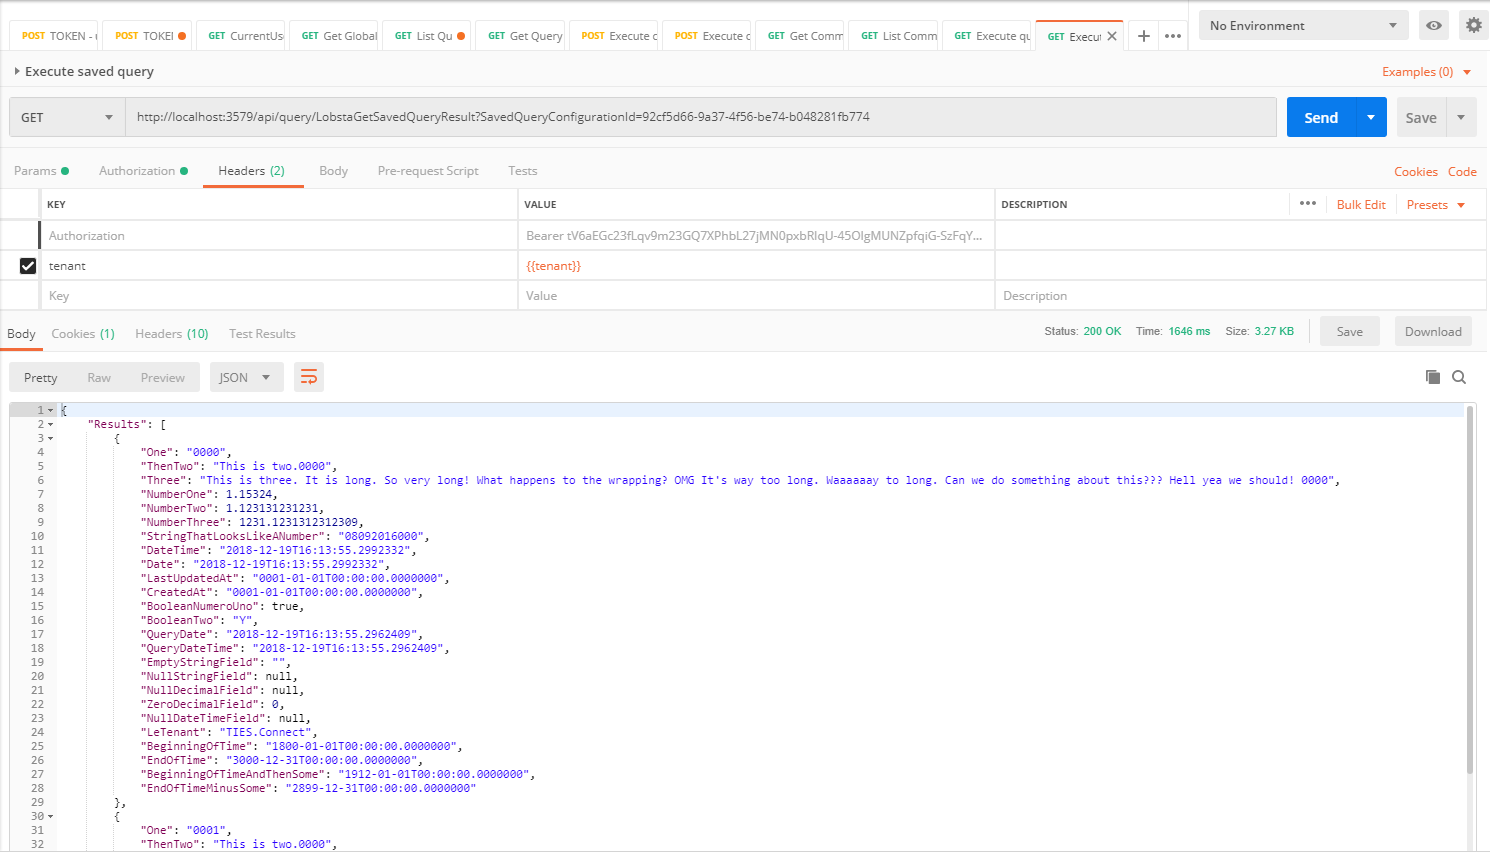Image resolution: width=1490 pixels, height=852 pixels.
Task: Open the manage environments gear icon
Action: tap(1473, 25)
